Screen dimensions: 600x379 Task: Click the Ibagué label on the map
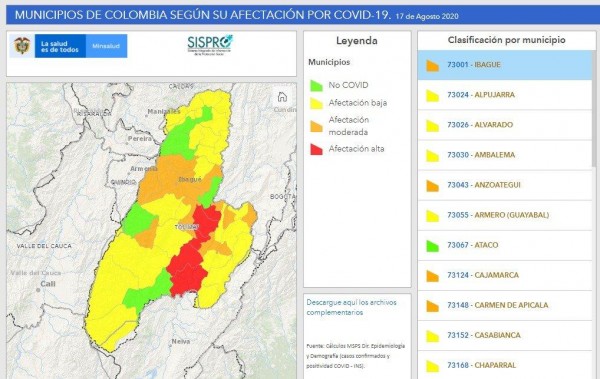pos(190,180)
